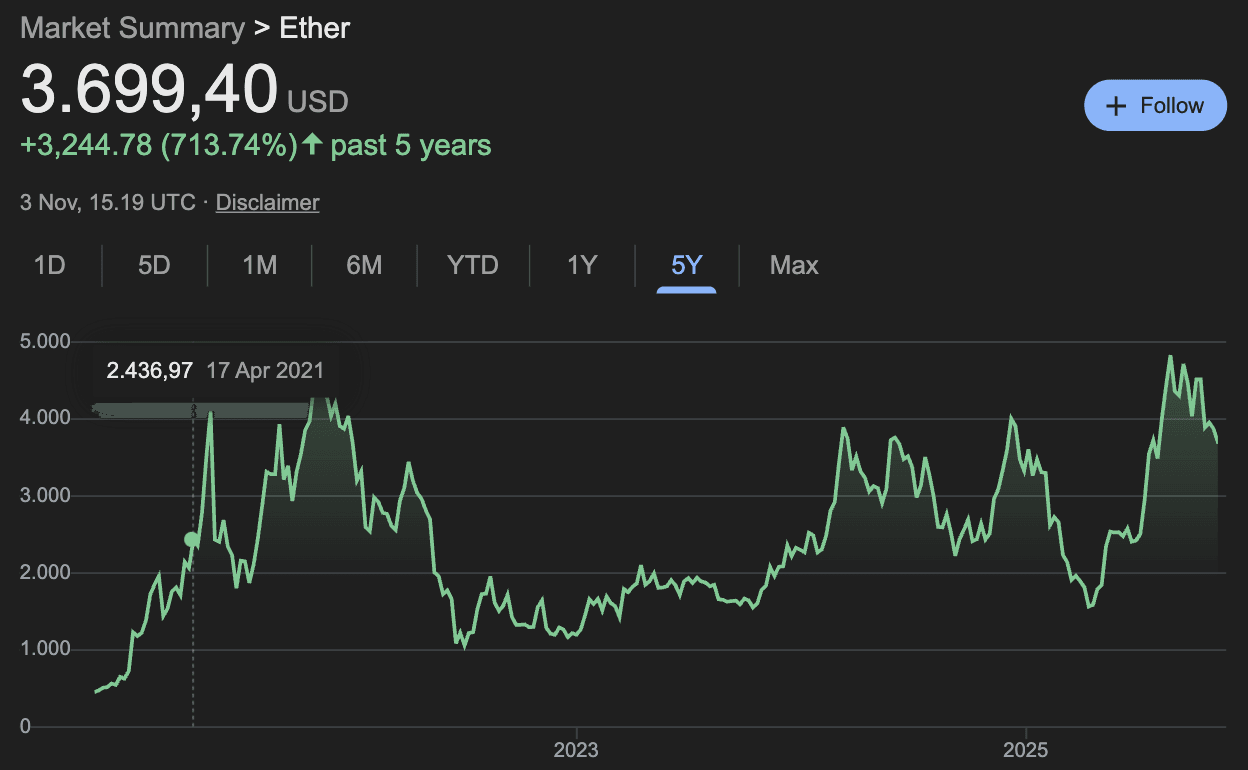Show the 1M price chart
The height and width of the screenshot is (770, 1248).
259,265
